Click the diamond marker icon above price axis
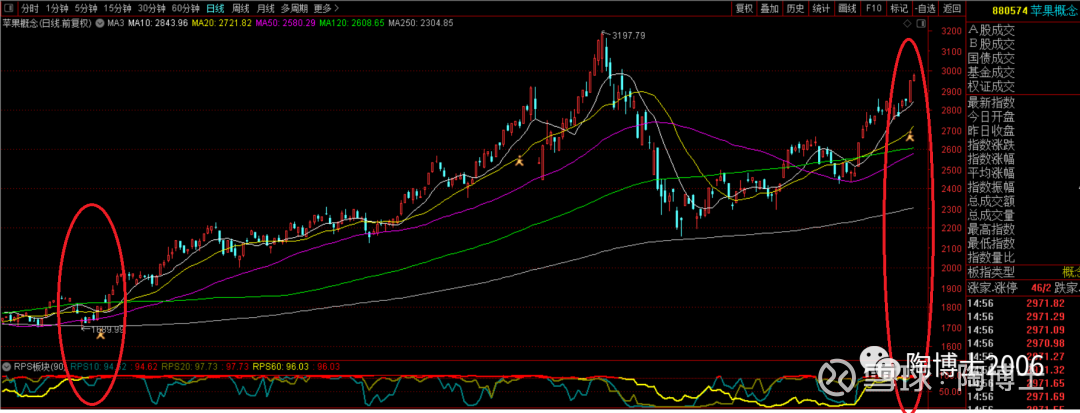This screenshot has width=1080, height=413. tap(908, 23)
